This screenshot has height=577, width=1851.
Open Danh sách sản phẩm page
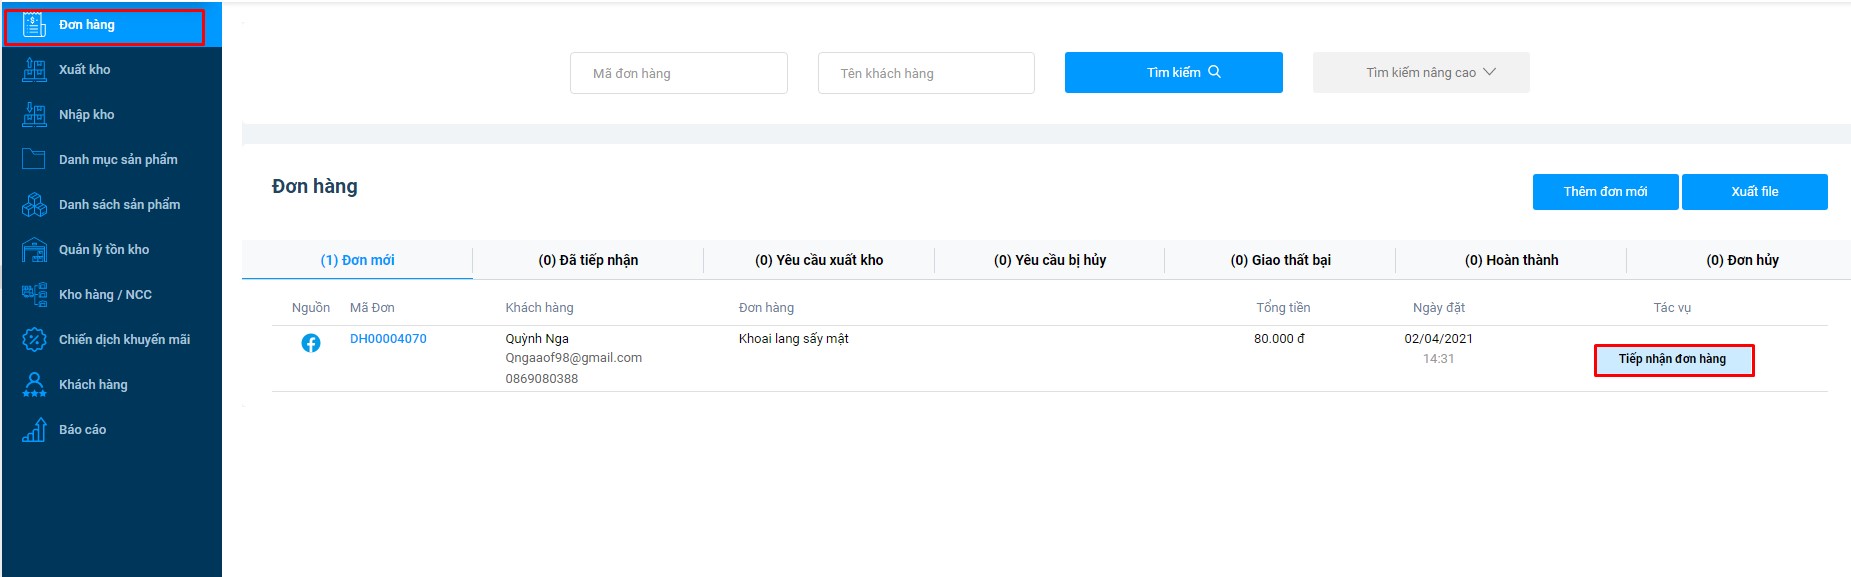tap(120, 205)
